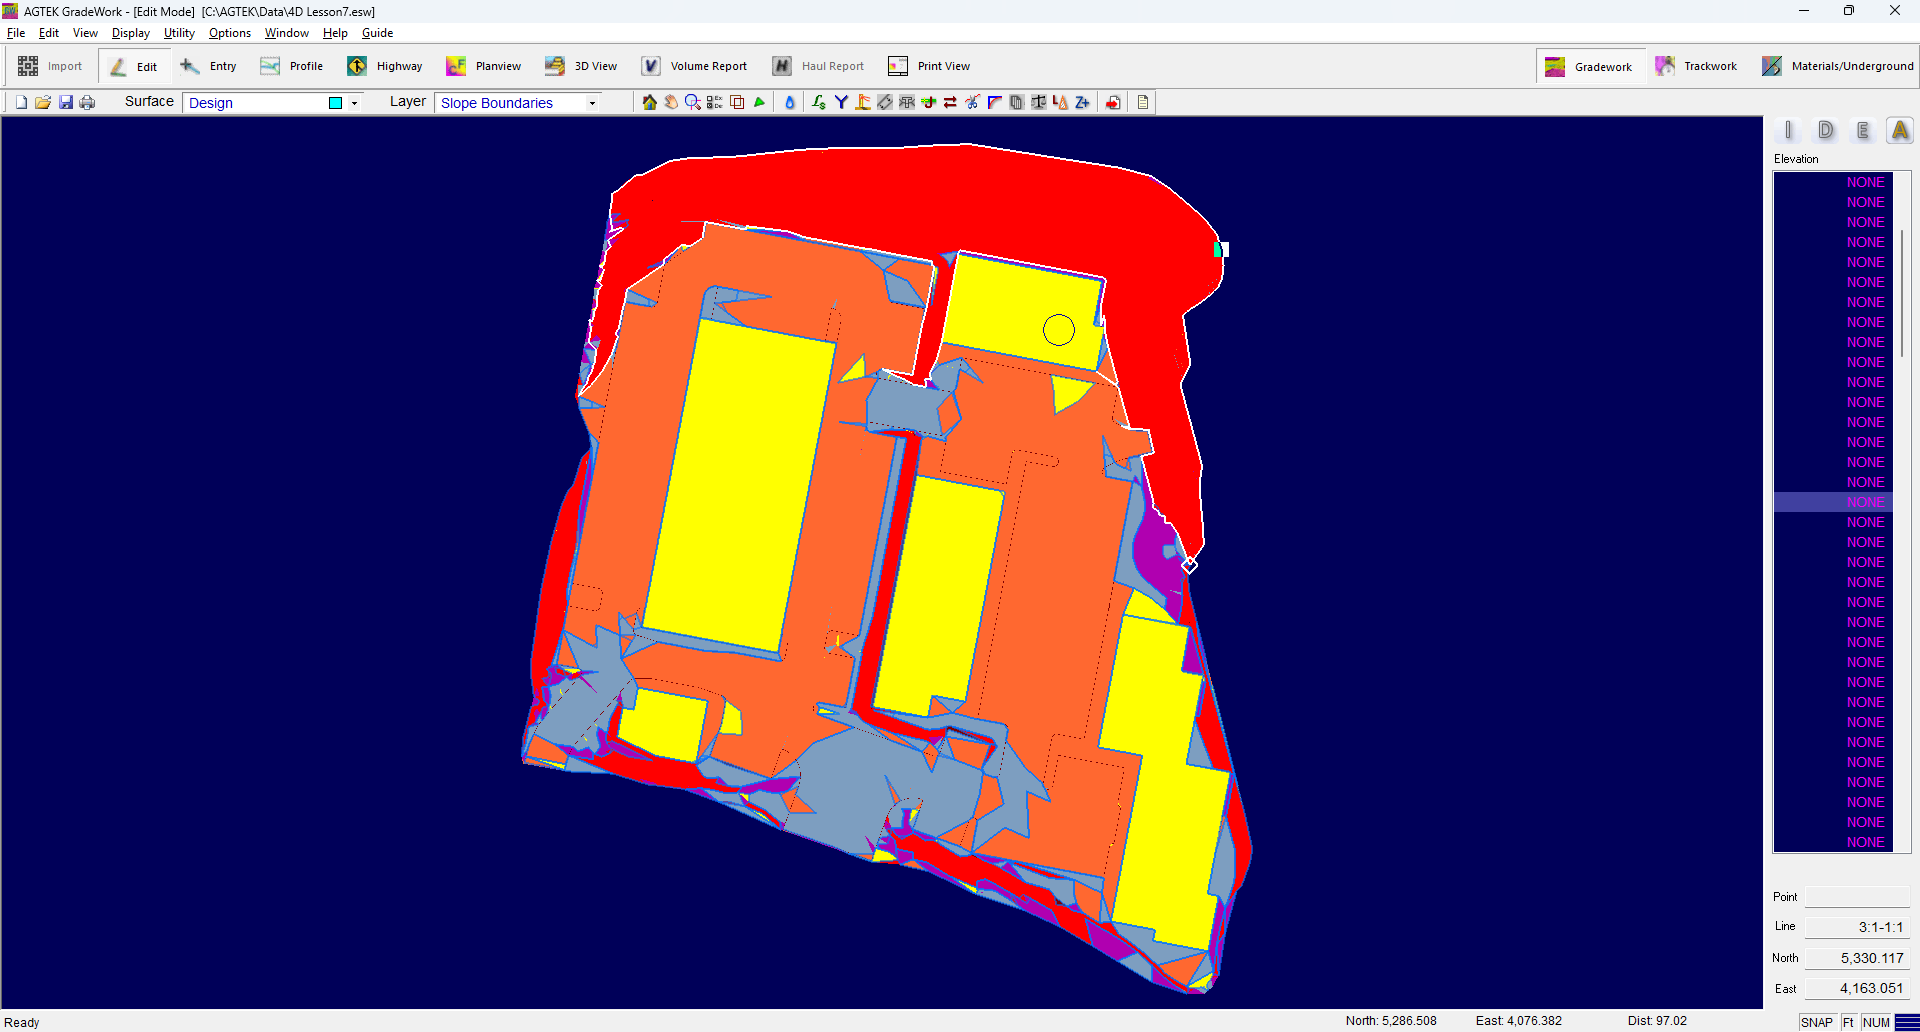Click the Profile button
The image size is (1920, 1032).
(292, 66)
